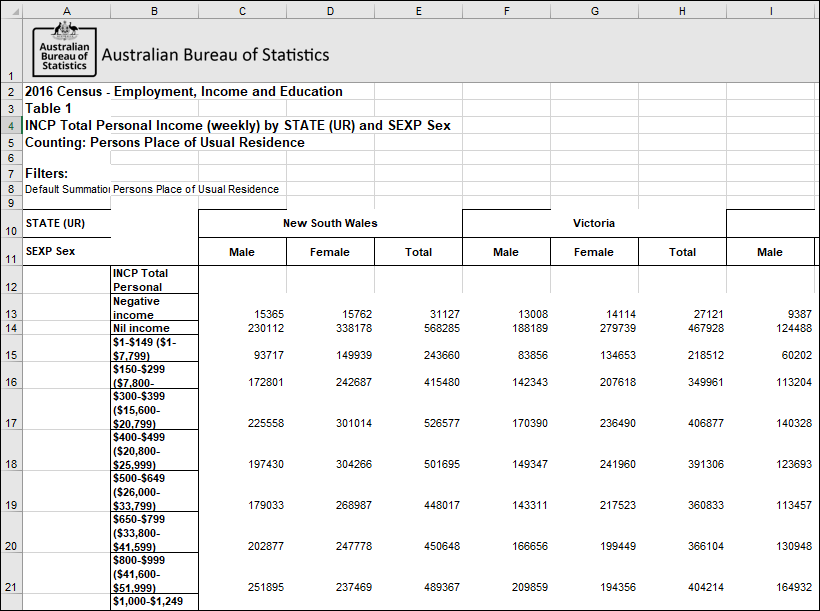
Task: Select the "Male" header under New South Wales
Action: (242, 252)
